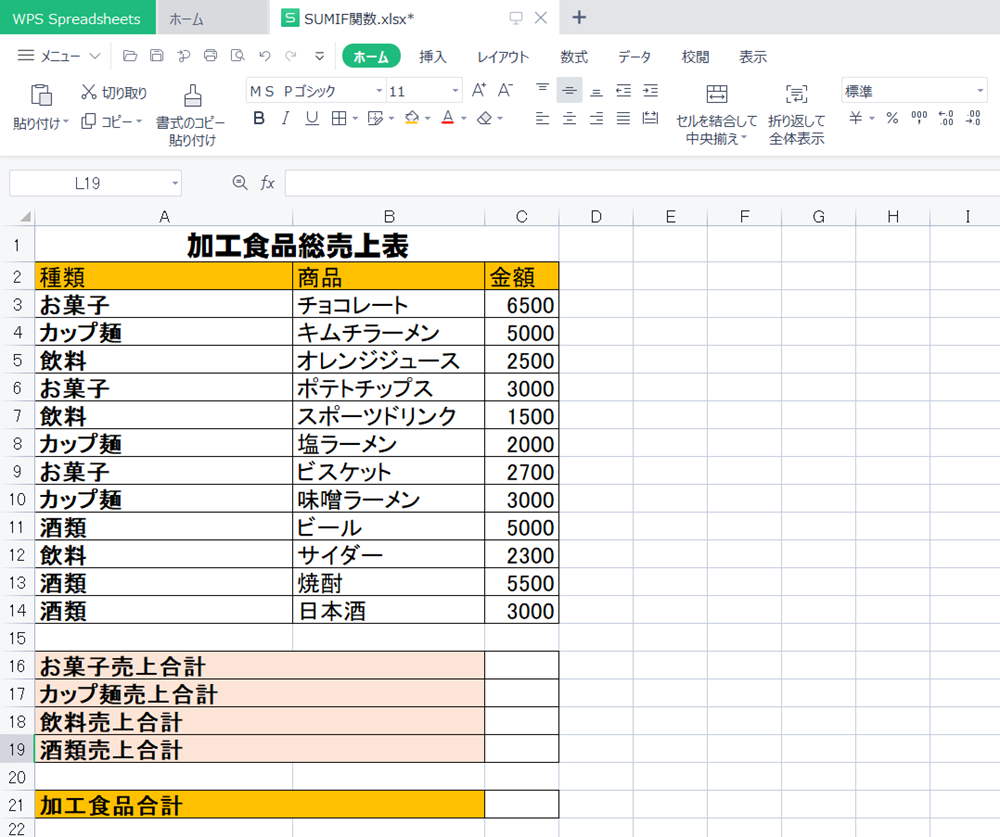Click the open folder icon
The width and height of the screenshot is (1000, 837).
(x=129, y=56)
